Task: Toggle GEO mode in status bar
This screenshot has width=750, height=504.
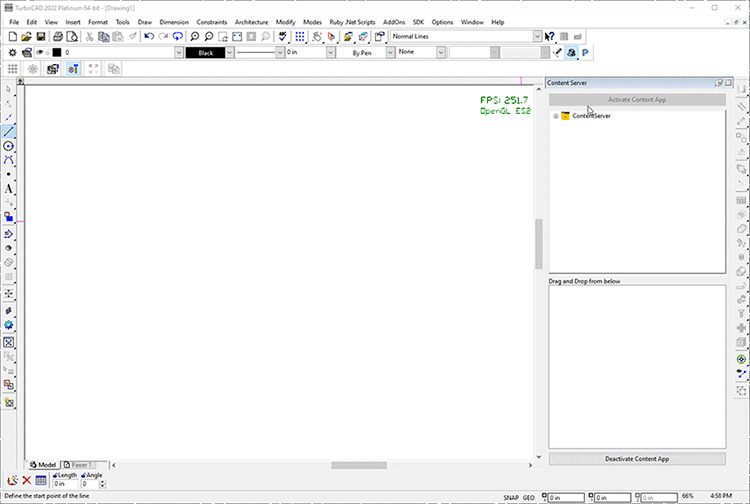Action: (x=529, y=497)
